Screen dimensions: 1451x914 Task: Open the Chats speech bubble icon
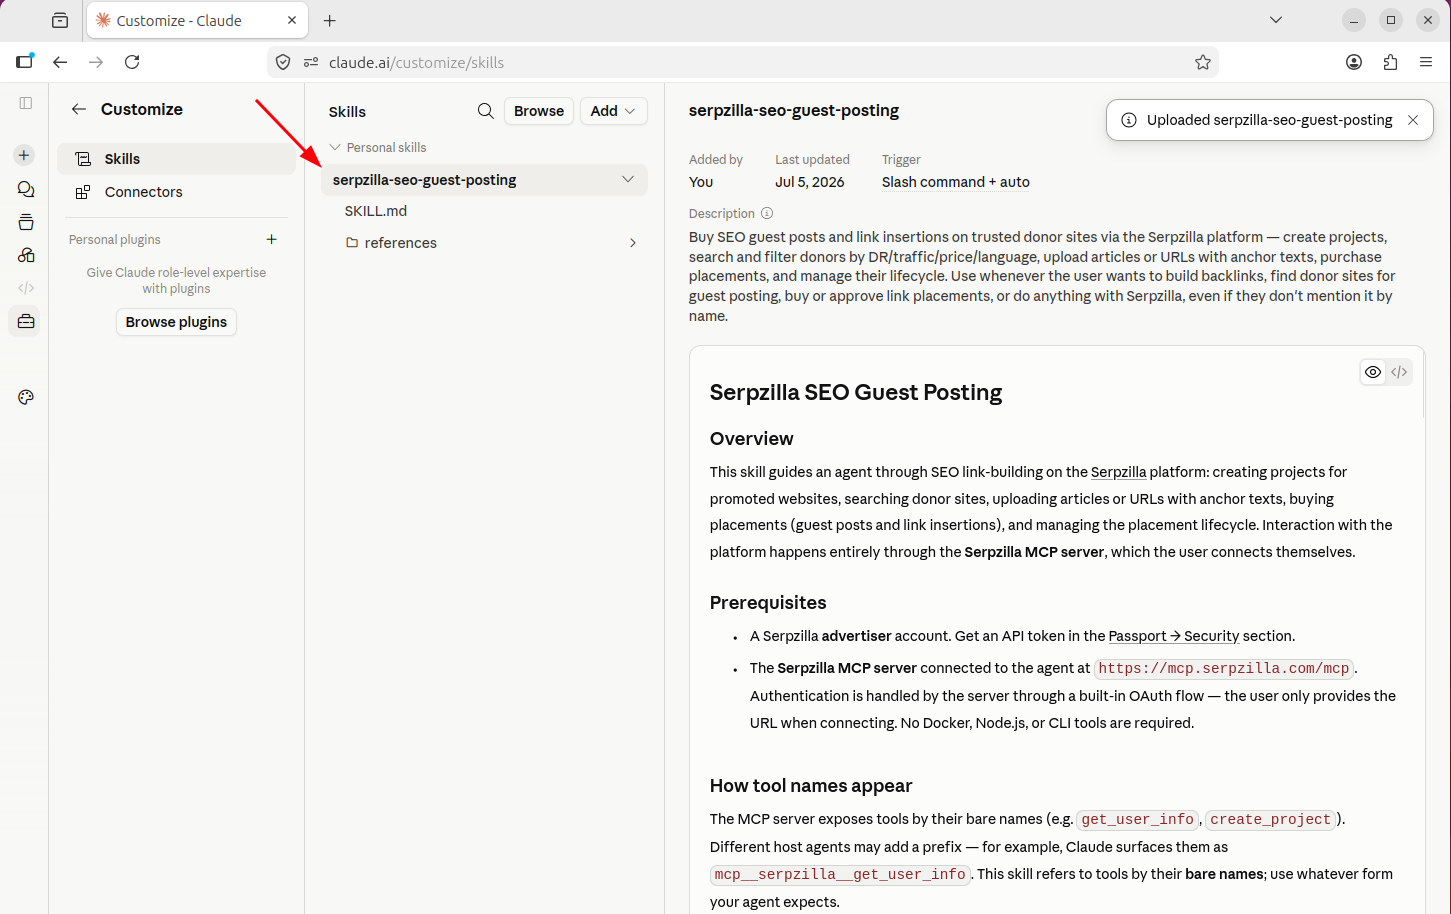click(26, 189)
